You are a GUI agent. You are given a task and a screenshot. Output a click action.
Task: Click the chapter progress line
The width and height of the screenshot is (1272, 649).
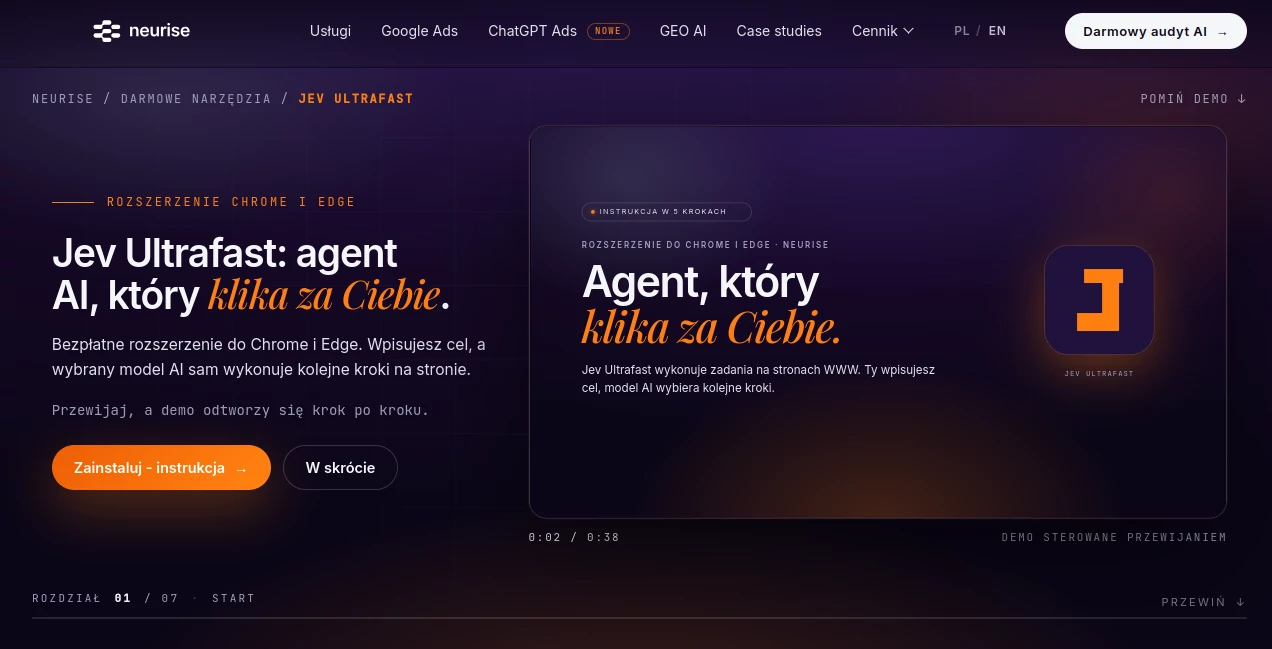tap(639, 618)
